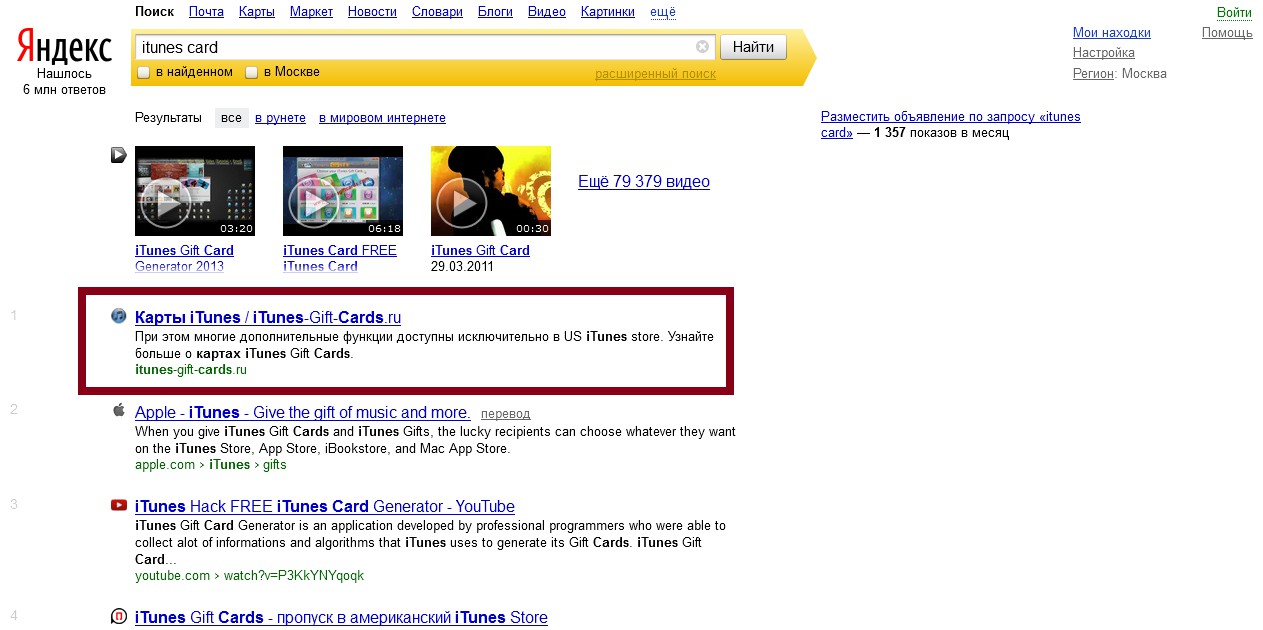Open the Карты service tab

(257, 12)
